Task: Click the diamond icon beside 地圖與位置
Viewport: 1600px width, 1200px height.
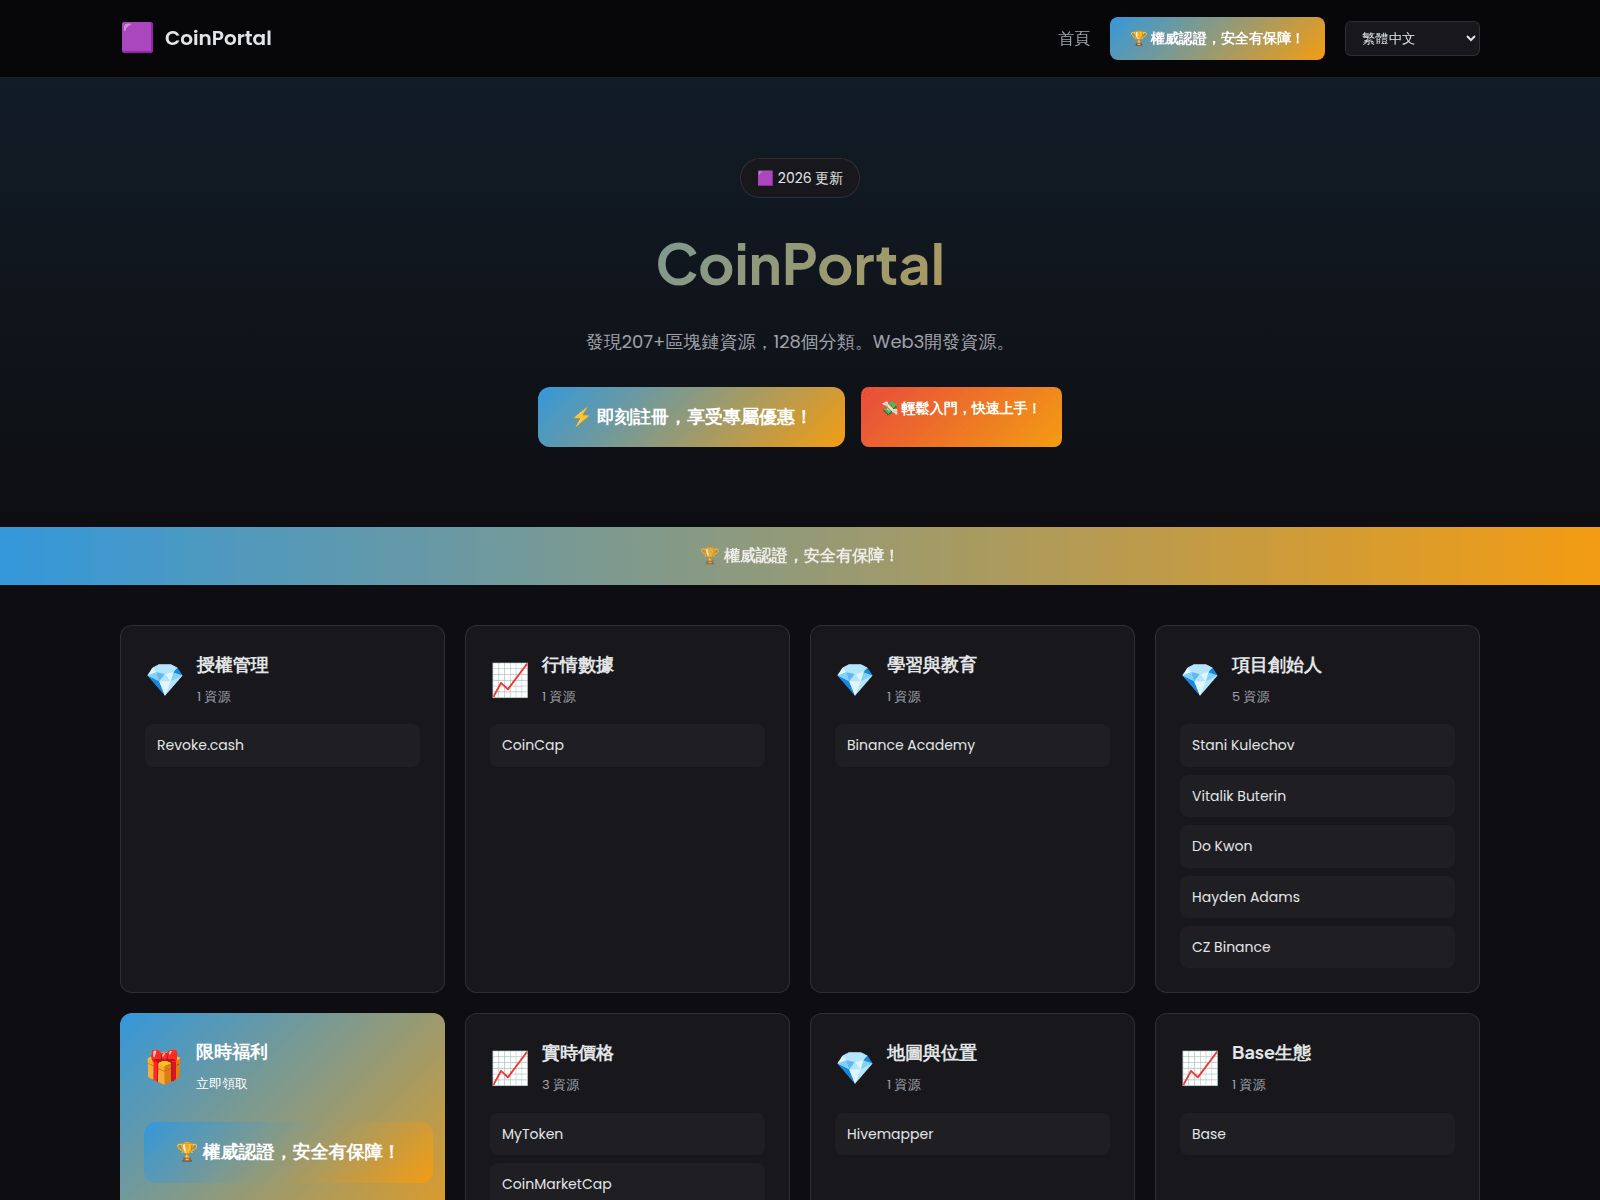Action: [x=855, y=1068]
